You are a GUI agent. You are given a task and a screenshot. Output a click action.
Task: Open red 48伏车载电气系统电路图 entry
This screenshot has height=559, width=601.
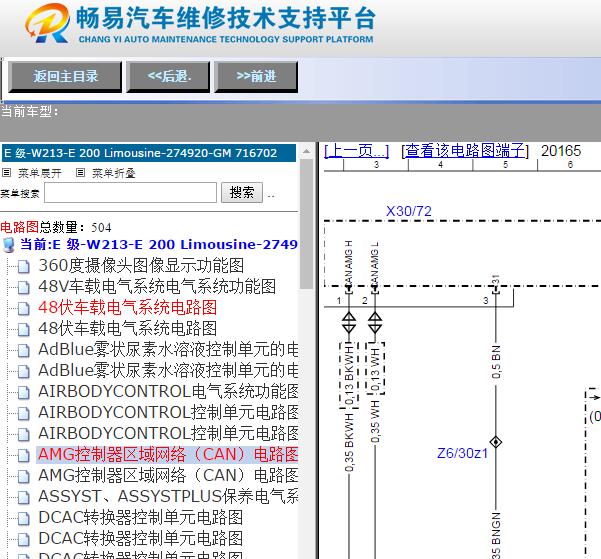pyautogui.click(x=128, y=307)
